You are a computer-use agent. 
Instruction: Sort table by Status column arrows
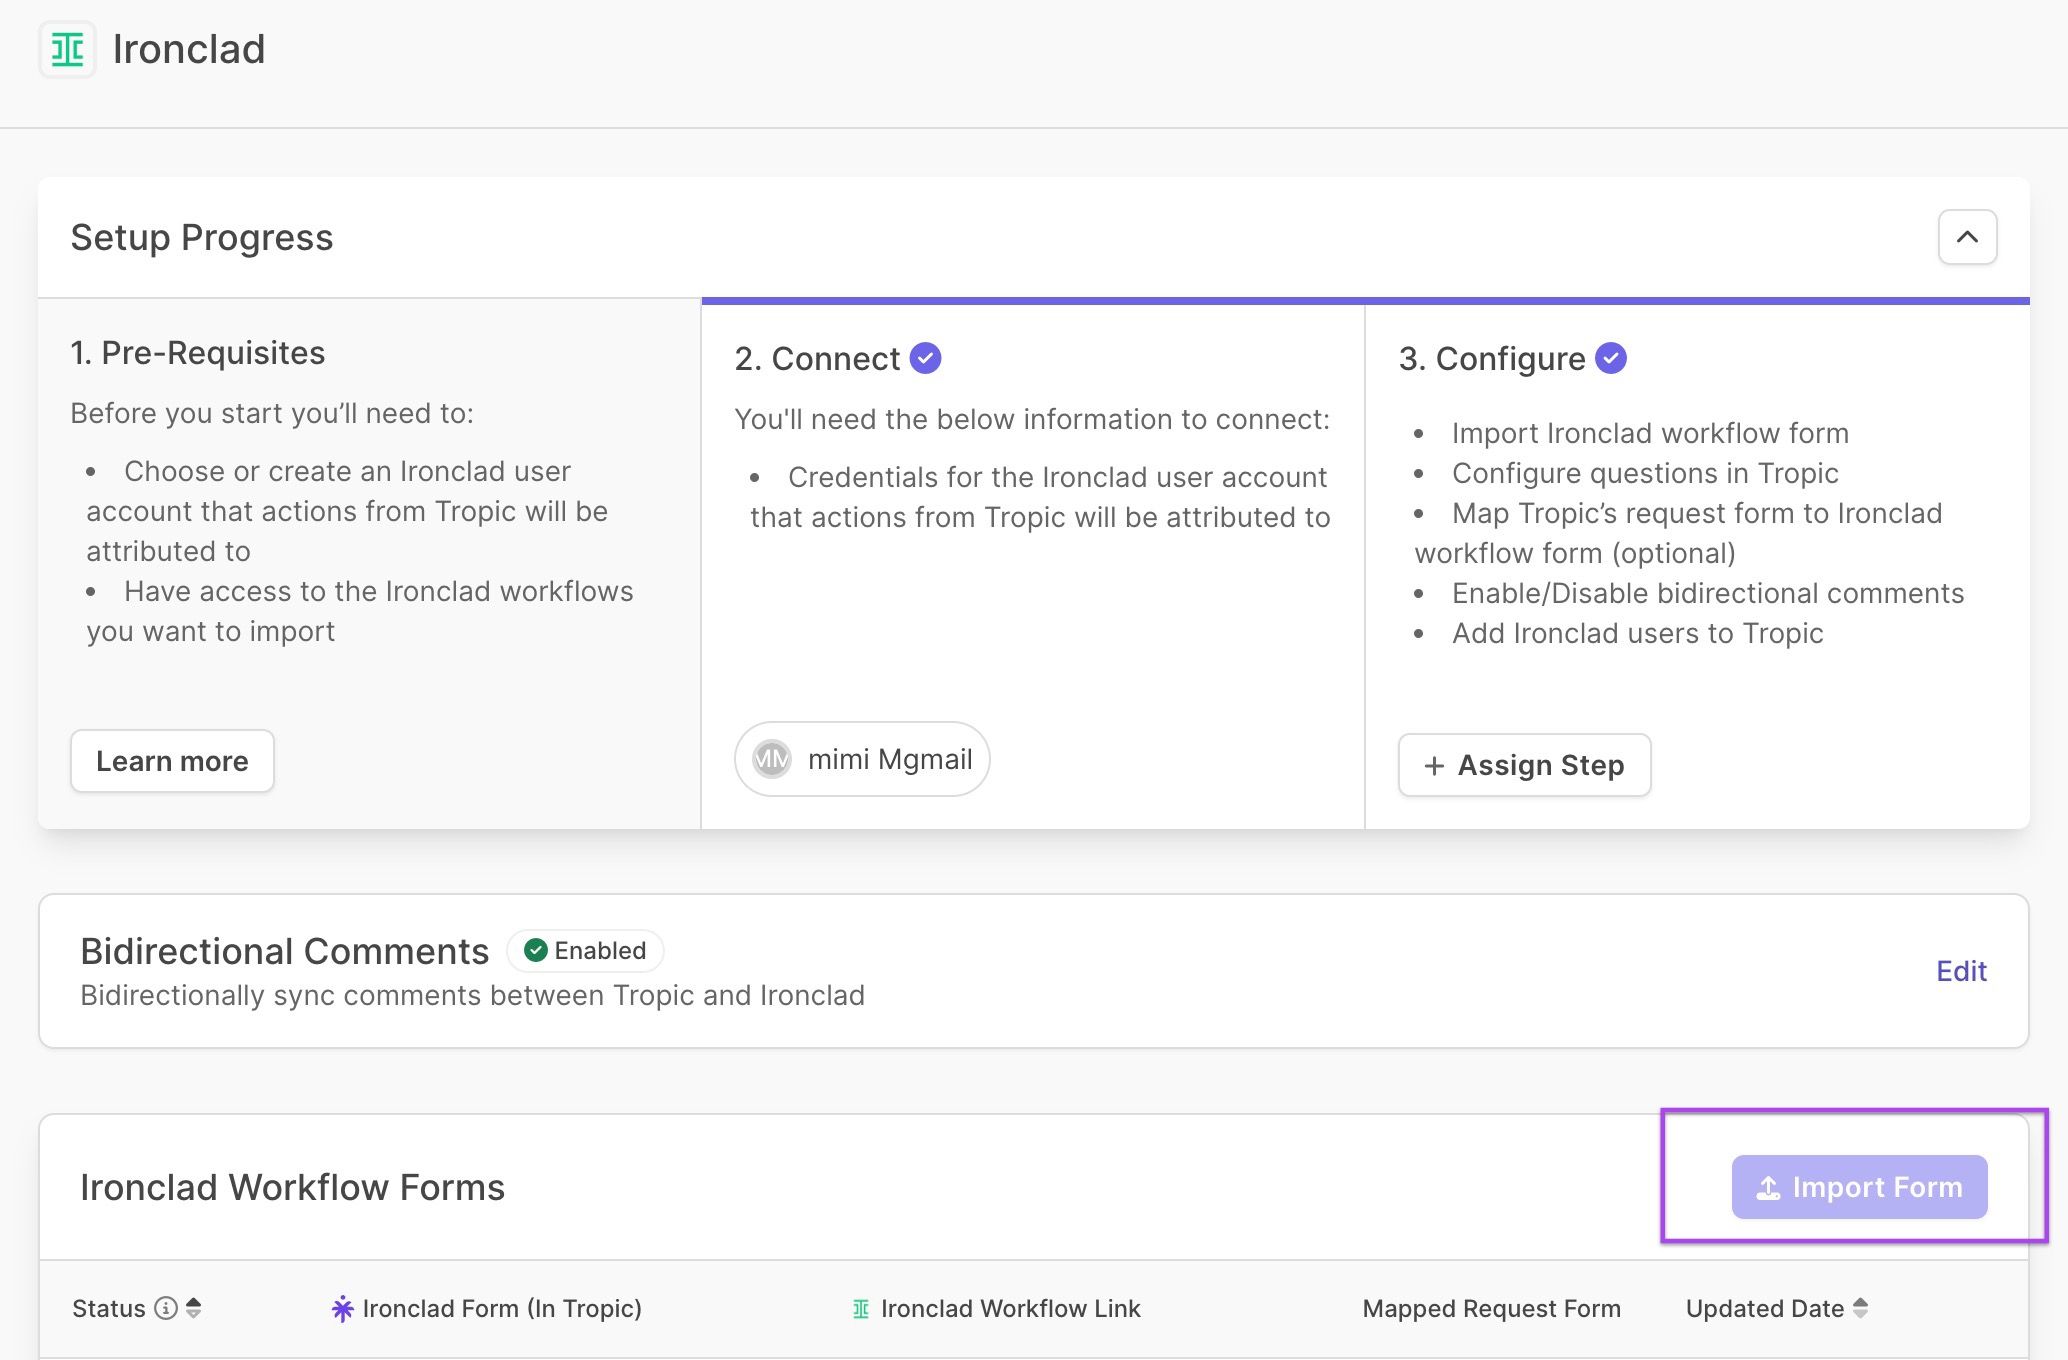194,1308
